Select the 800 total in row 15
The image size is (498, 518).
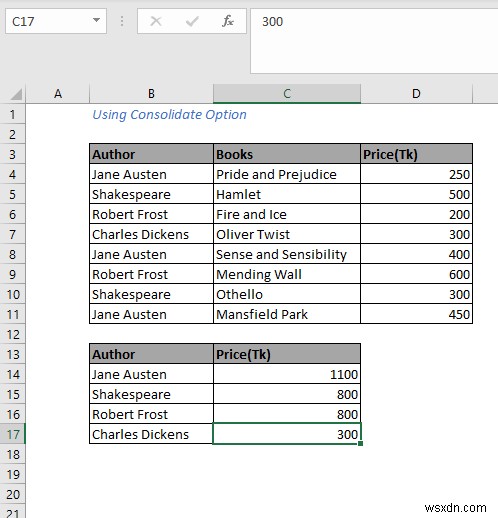point(287,394)
